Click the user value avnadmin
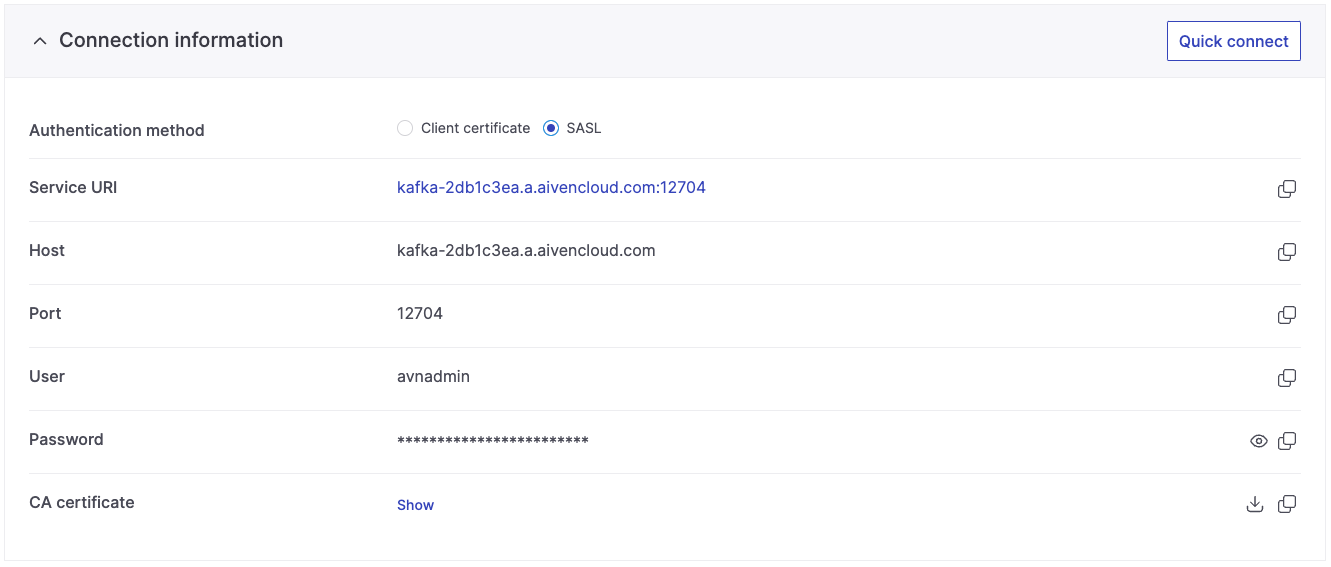Screen dimensions: 1331x567 (433, 376)
